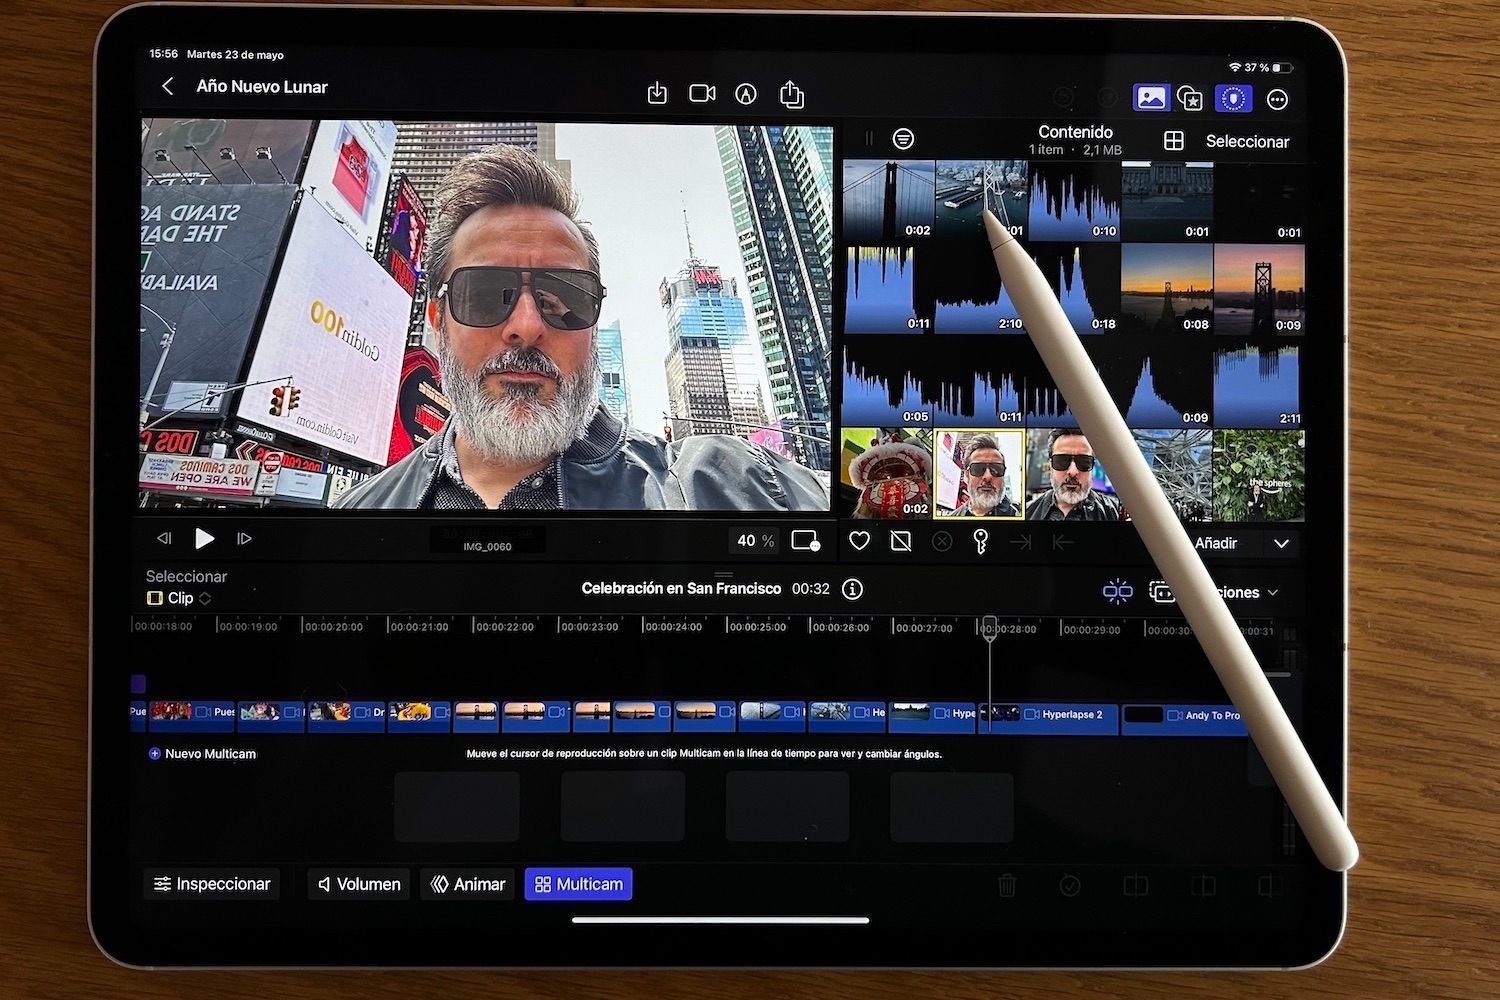Switch to the Volumen tab

coord(357,883)
